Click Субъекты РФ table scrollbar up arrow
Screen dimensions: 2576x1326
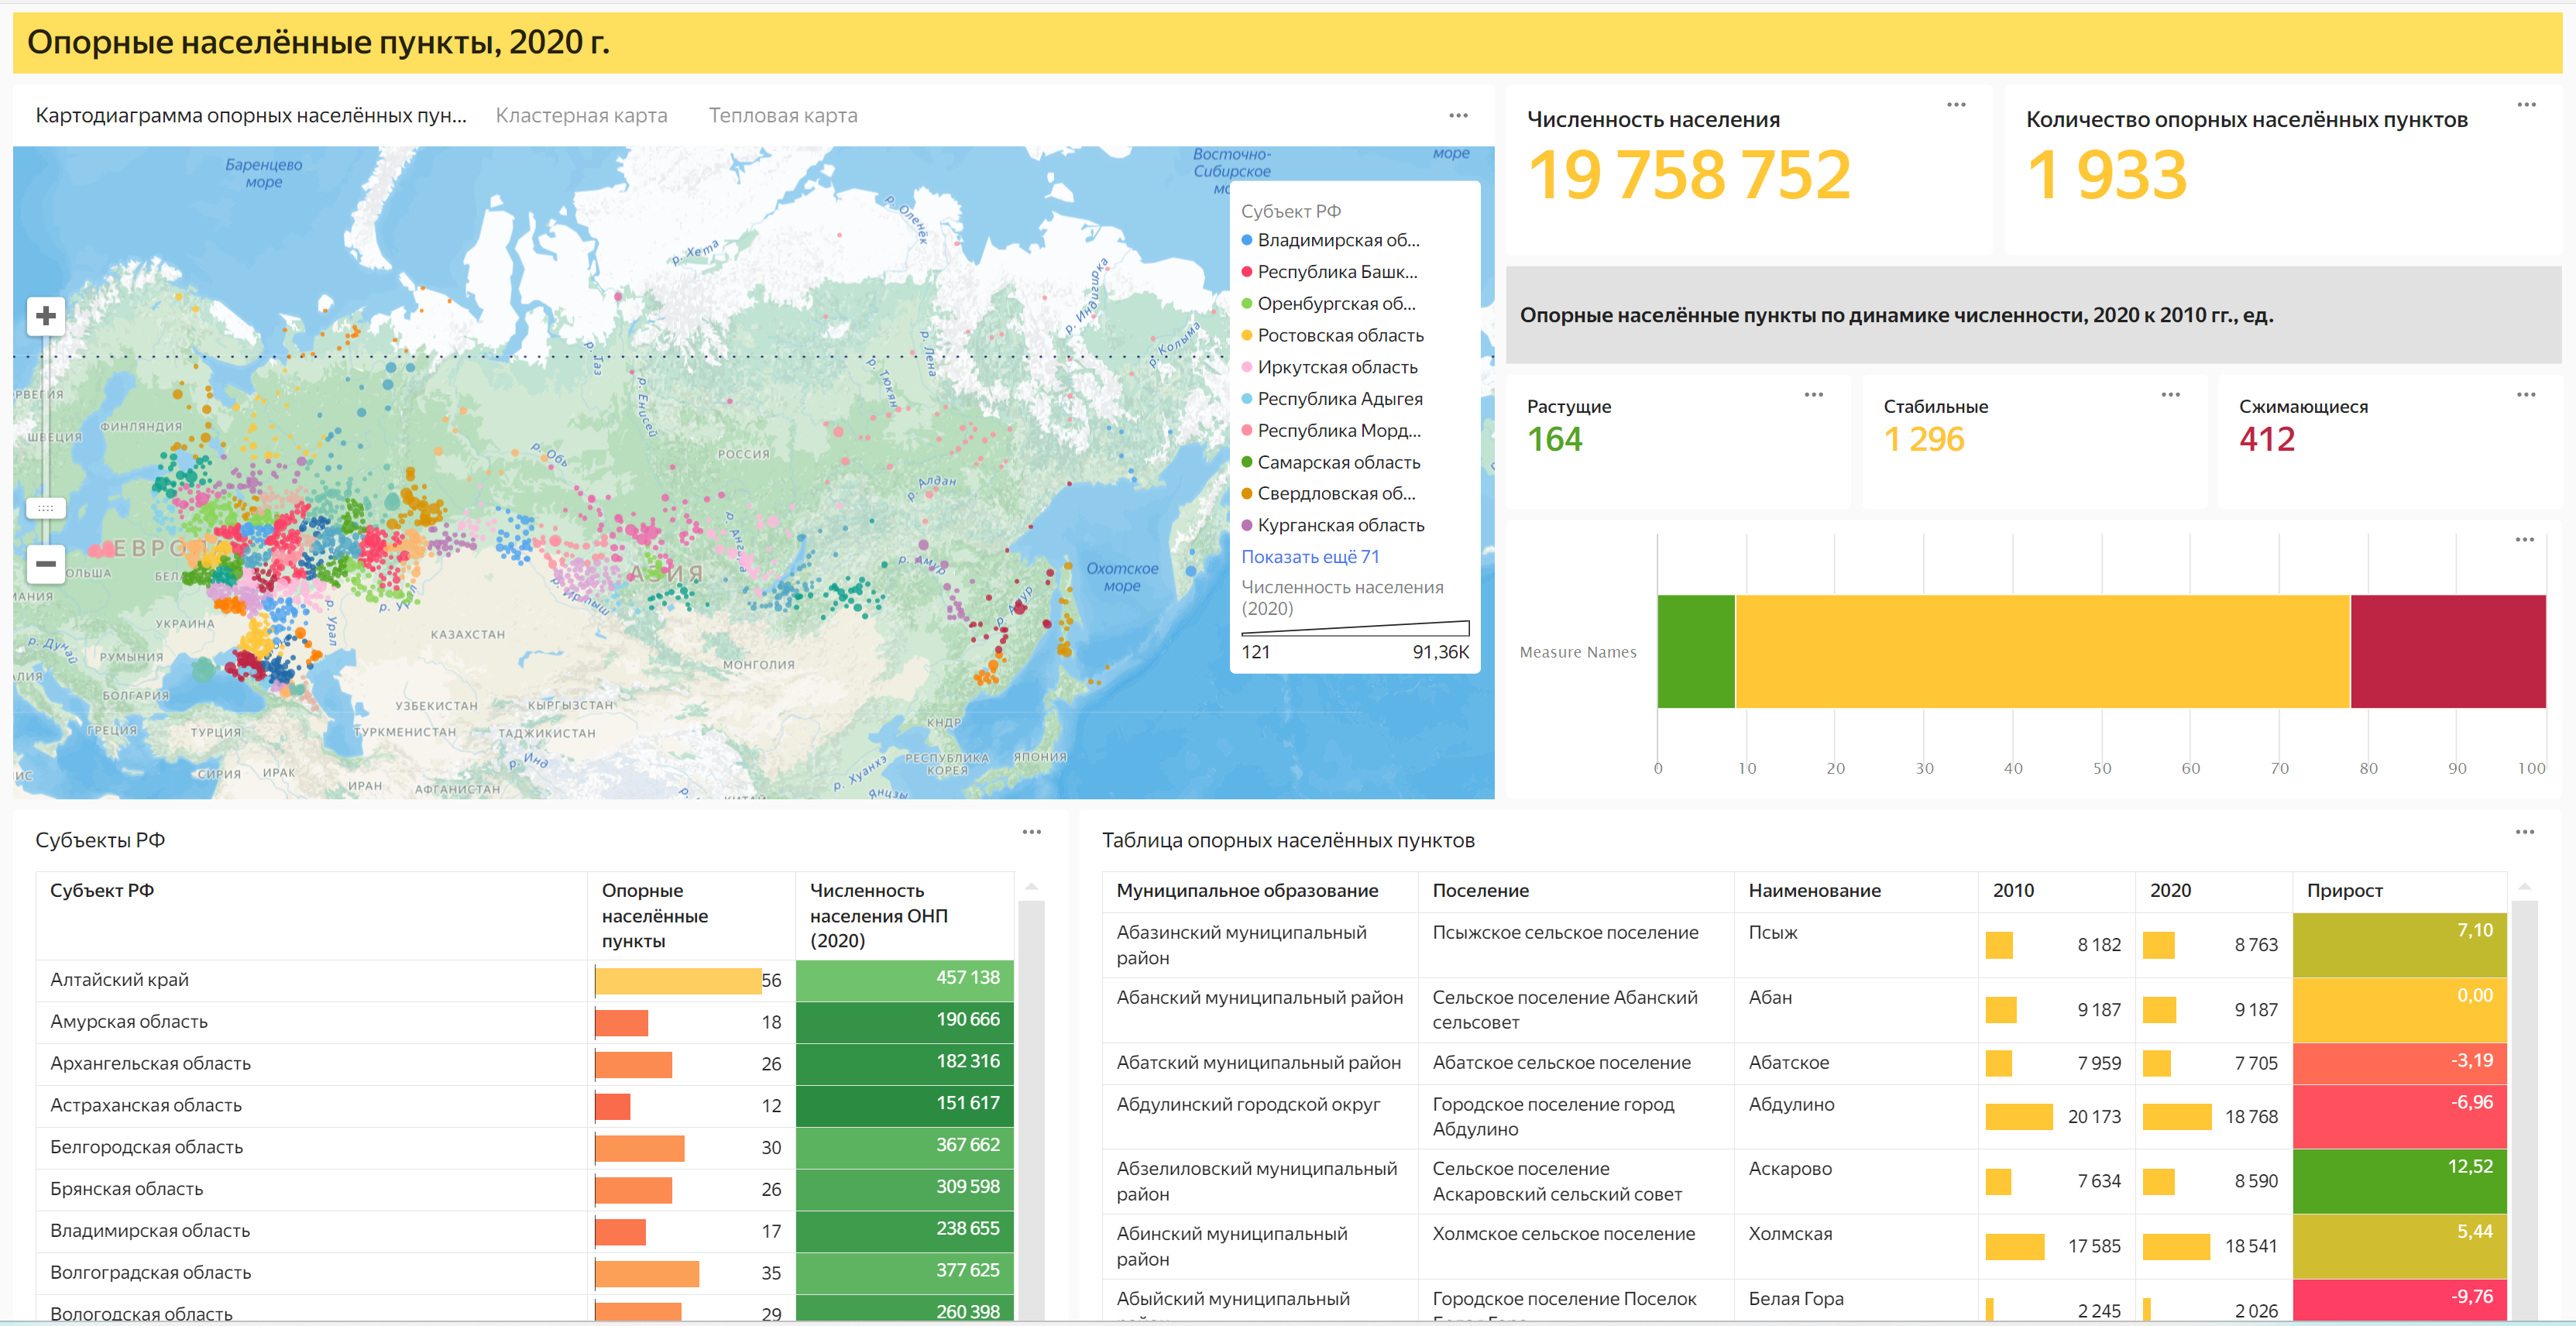pos(1031,887)
